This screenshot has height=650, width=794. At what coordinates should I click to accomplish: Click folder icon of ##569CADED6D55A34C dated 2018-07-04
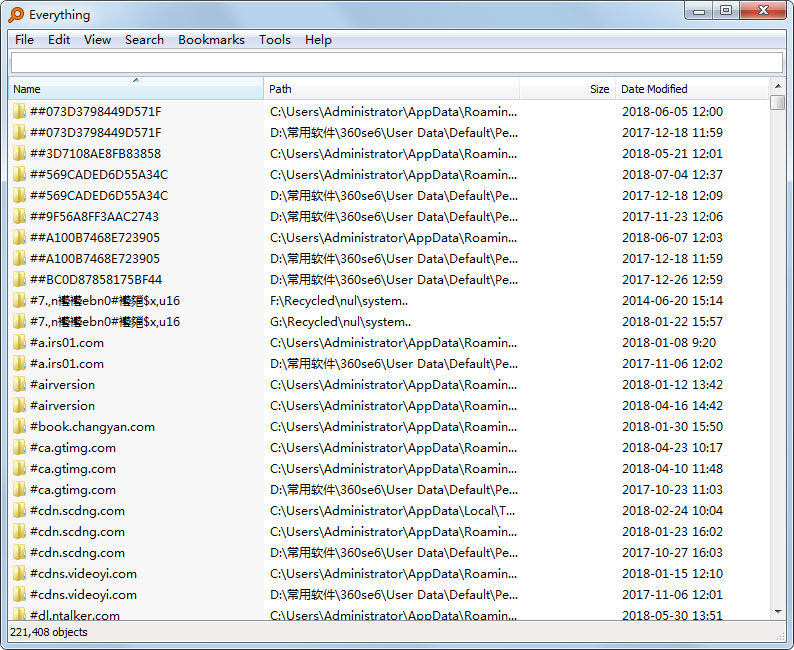(x=19, y=175)
